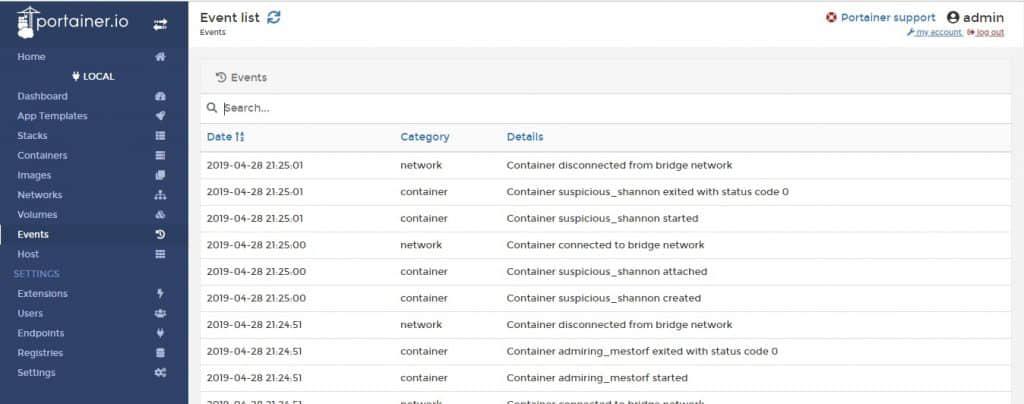Sort by the Details column header

pos(524,137)
